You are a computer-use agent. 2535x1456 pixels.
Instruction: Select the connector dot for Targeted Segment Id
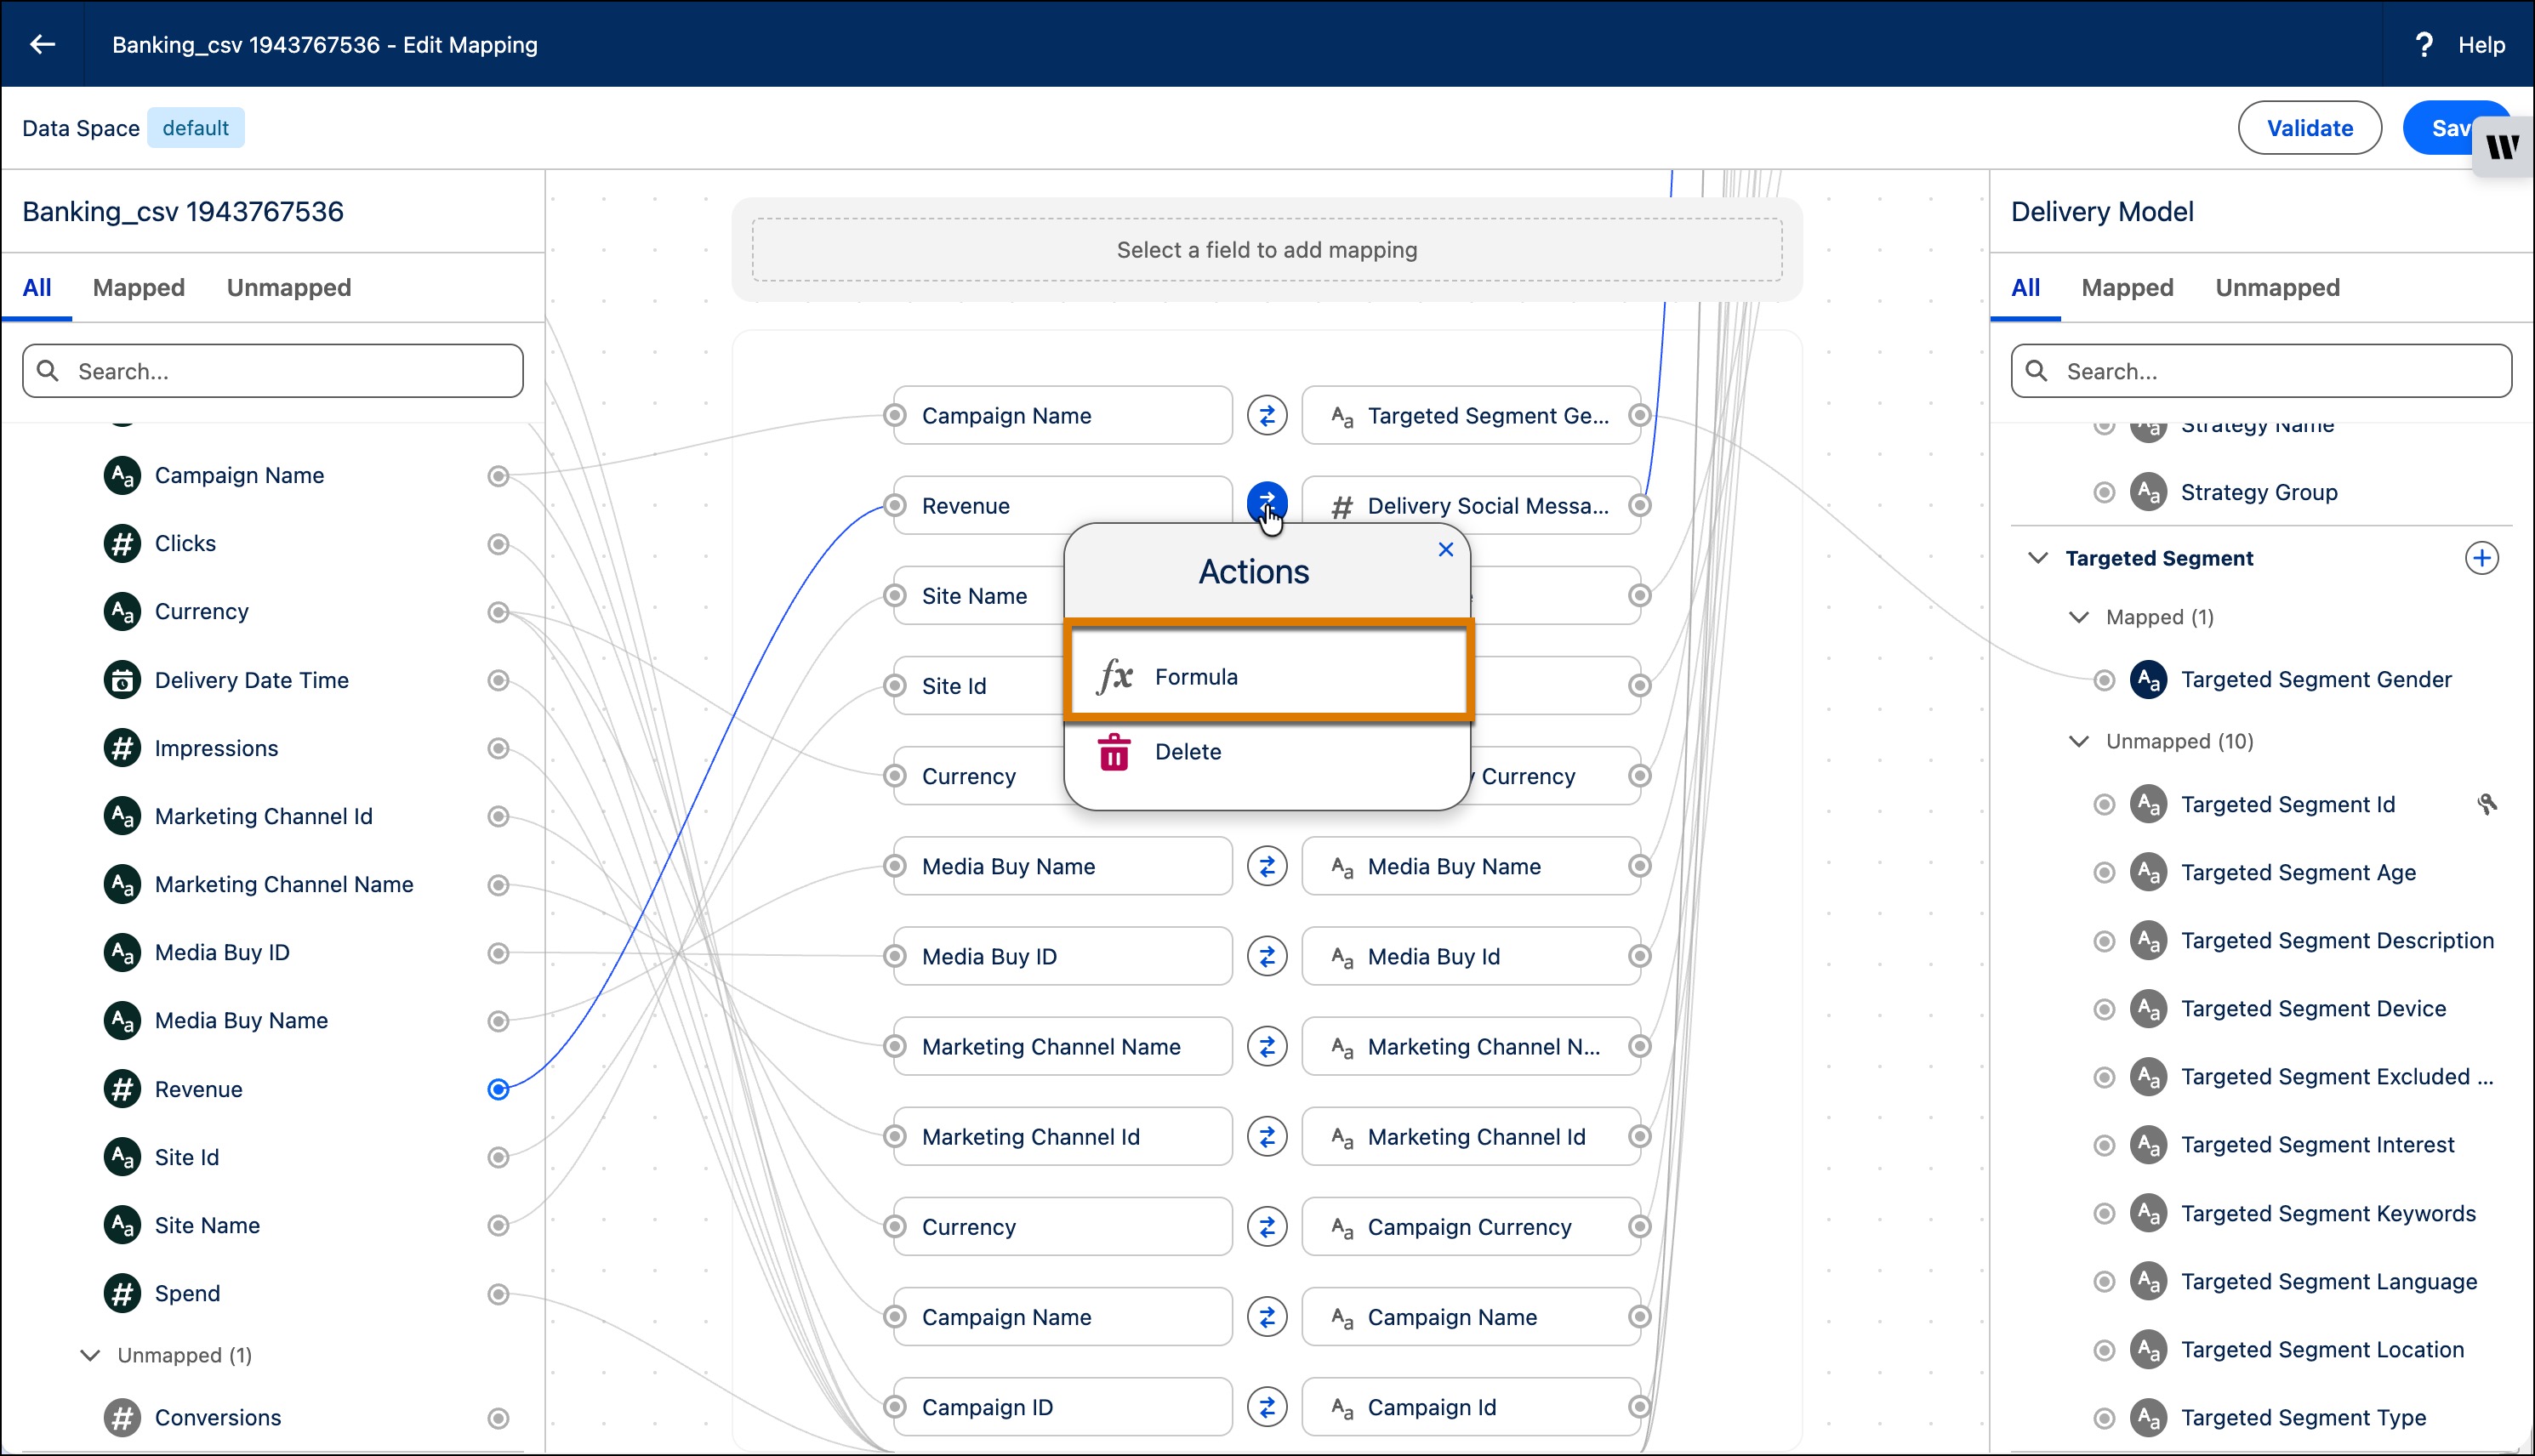[x=2104, y=804]
